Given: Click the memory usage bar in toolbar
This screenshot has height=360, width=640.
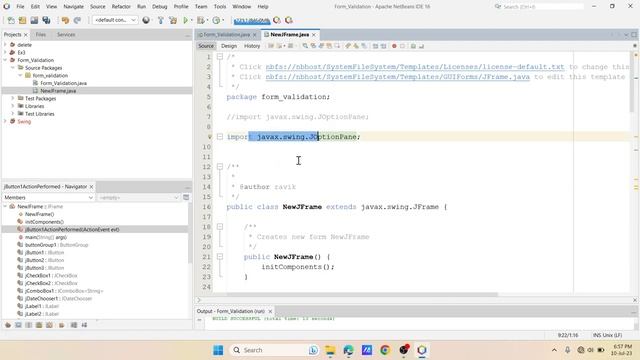Looking at the screenshot, I should [x=252, y=20].
